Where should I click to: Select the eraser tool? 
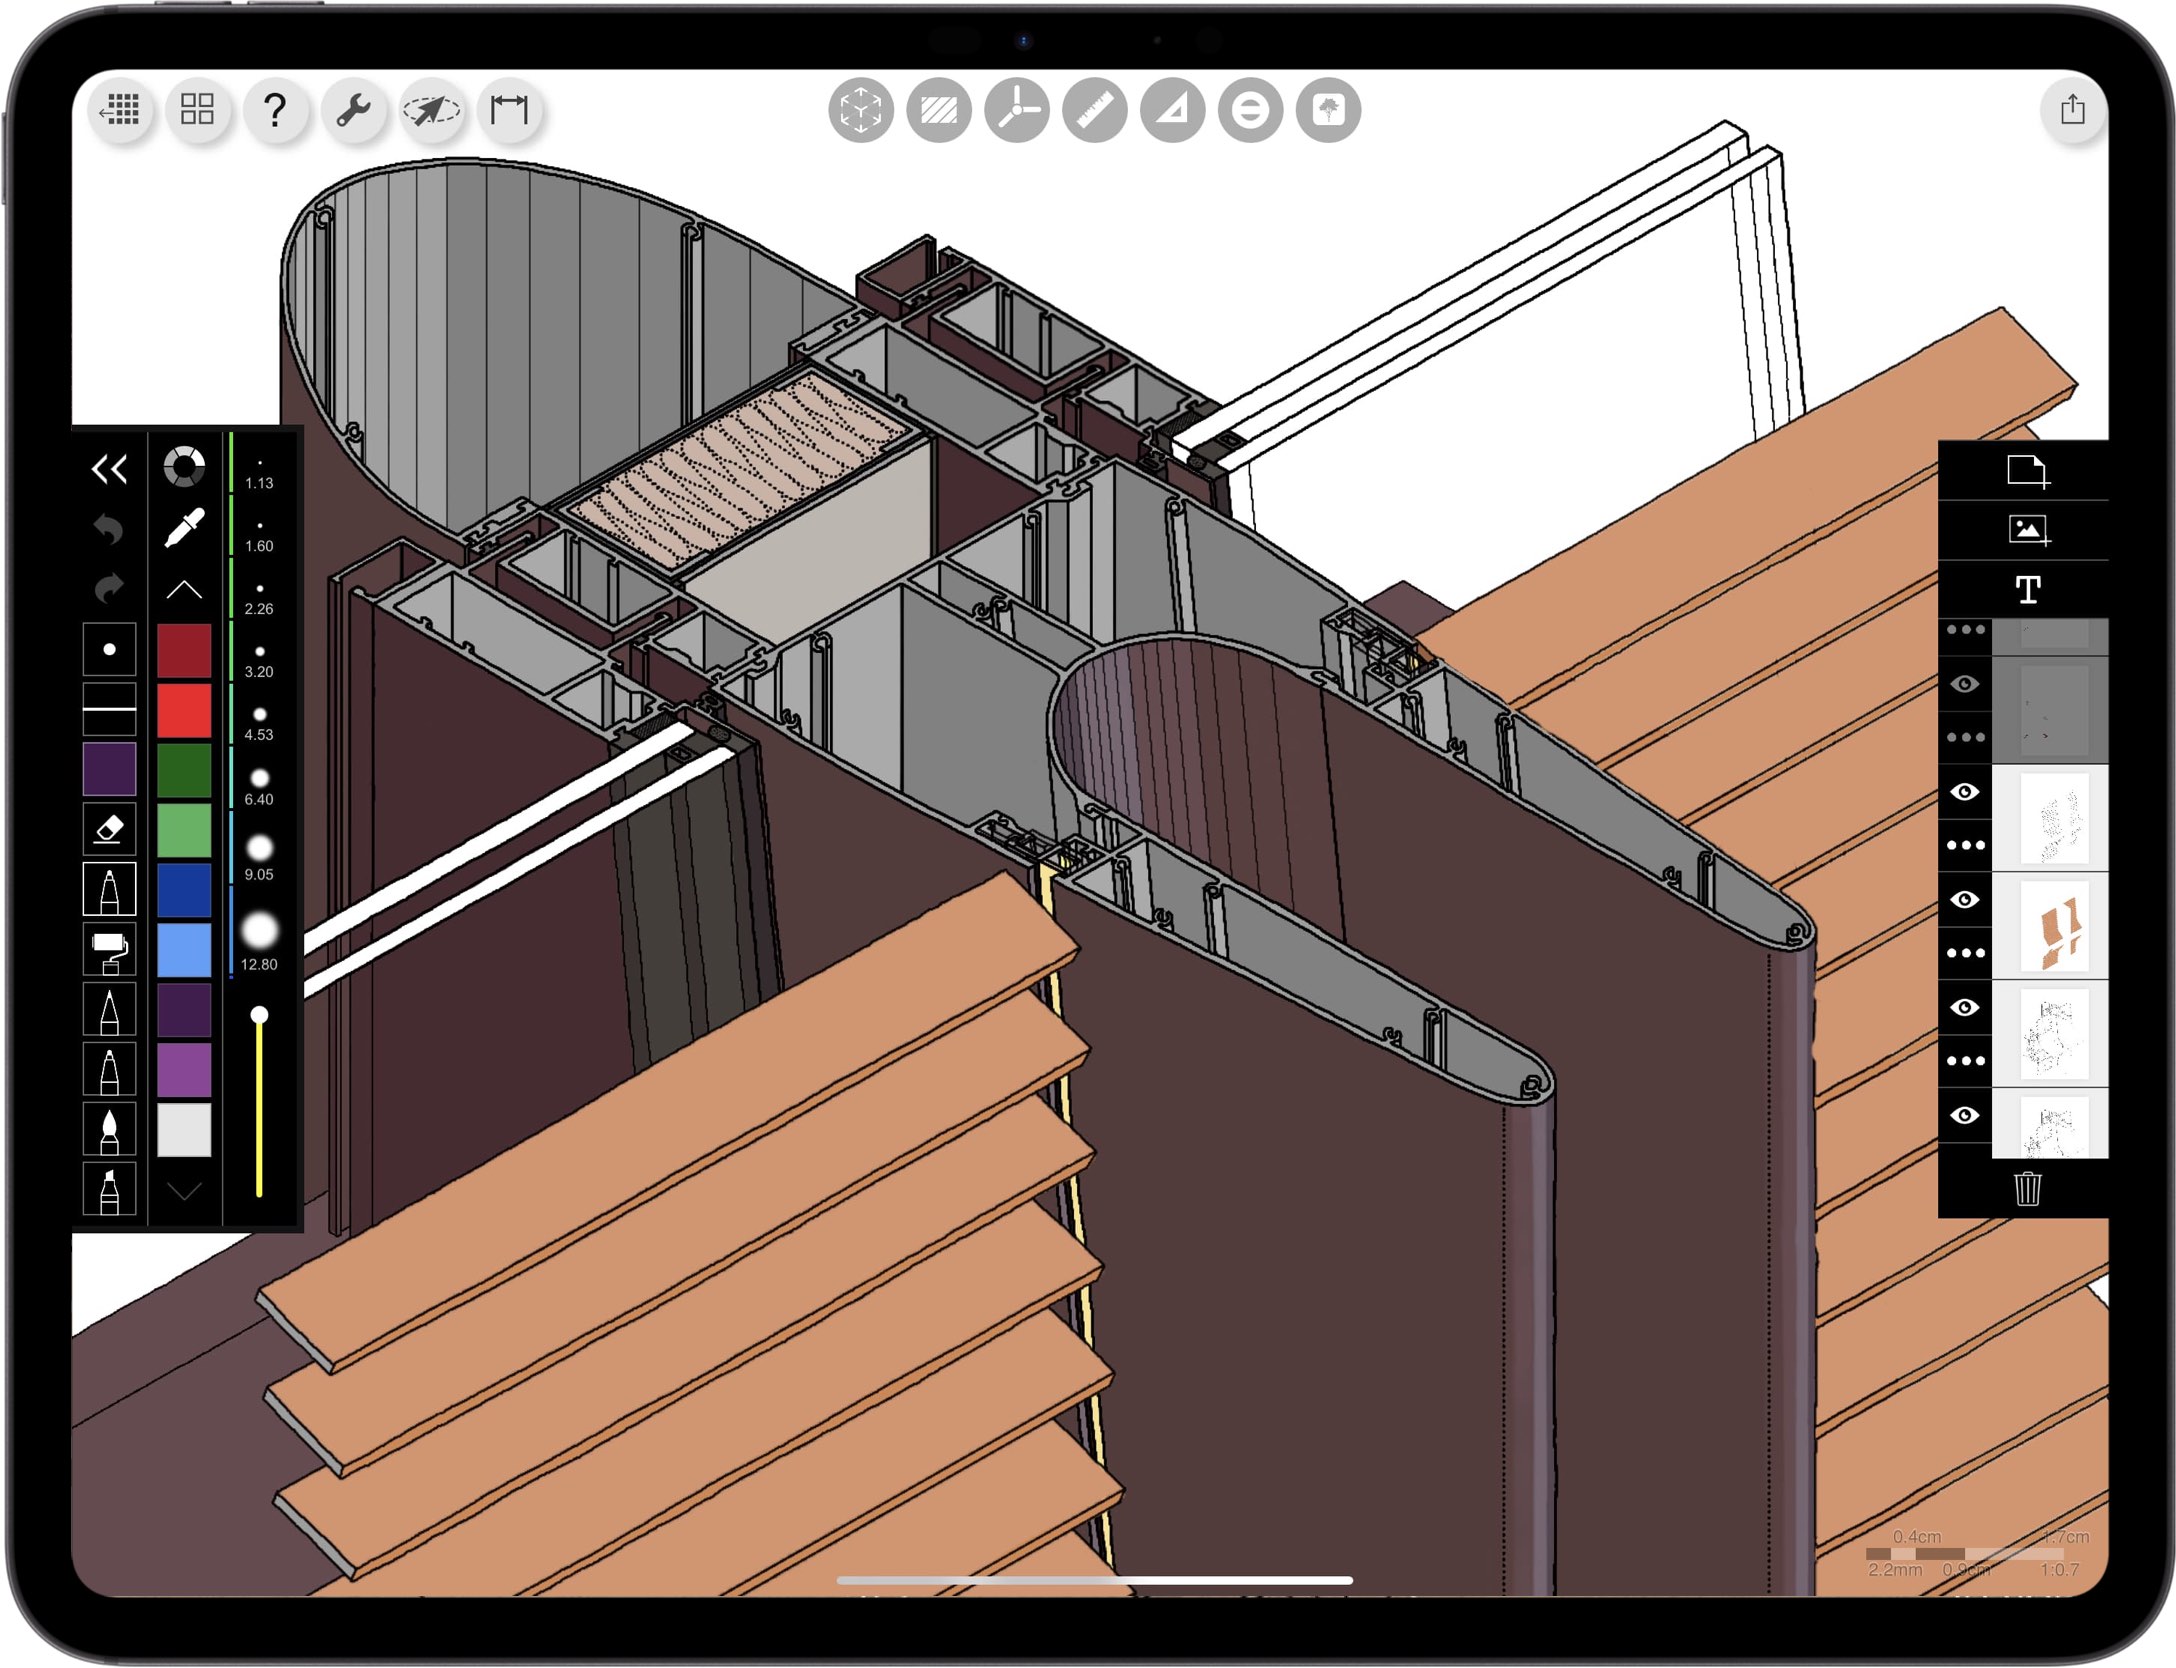coord(109,829)
